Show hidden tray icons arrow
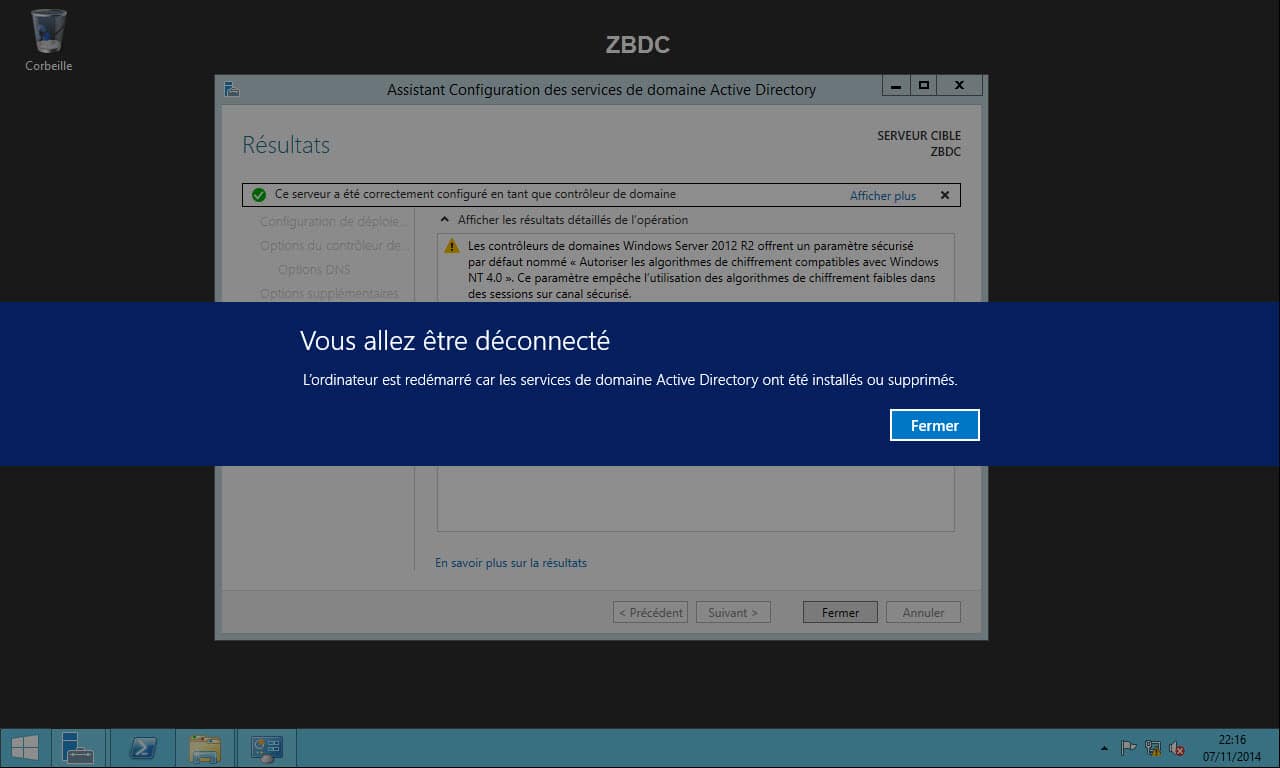The image size is (1280, 768). [x=1104, y=748]
